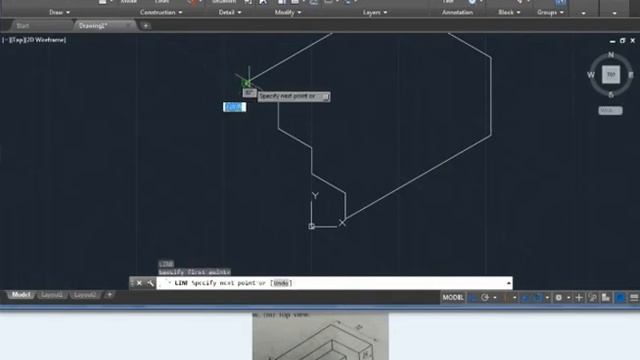Expand the Layers ribbon panel
Viewport: 640px width, 360px height.
point(375,12)
